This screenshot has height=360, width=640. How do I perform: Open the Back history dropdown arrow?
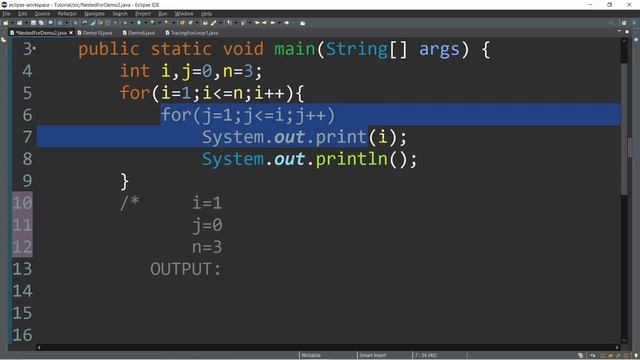(280, 23)
